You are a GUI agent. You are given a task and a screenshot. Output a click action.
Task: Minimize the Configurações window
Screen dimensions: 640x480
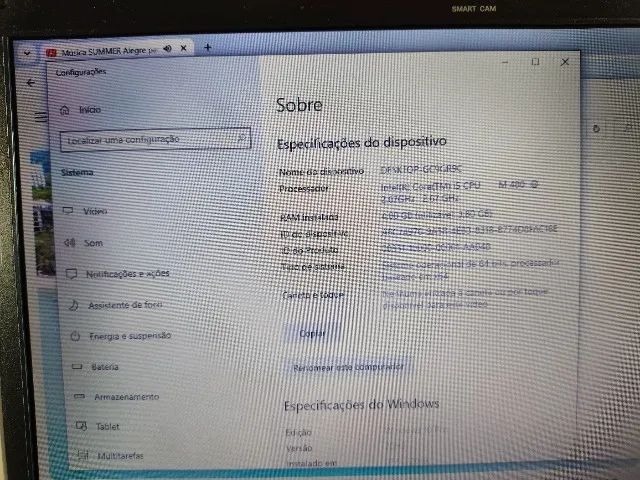click(x=505, y=62)
